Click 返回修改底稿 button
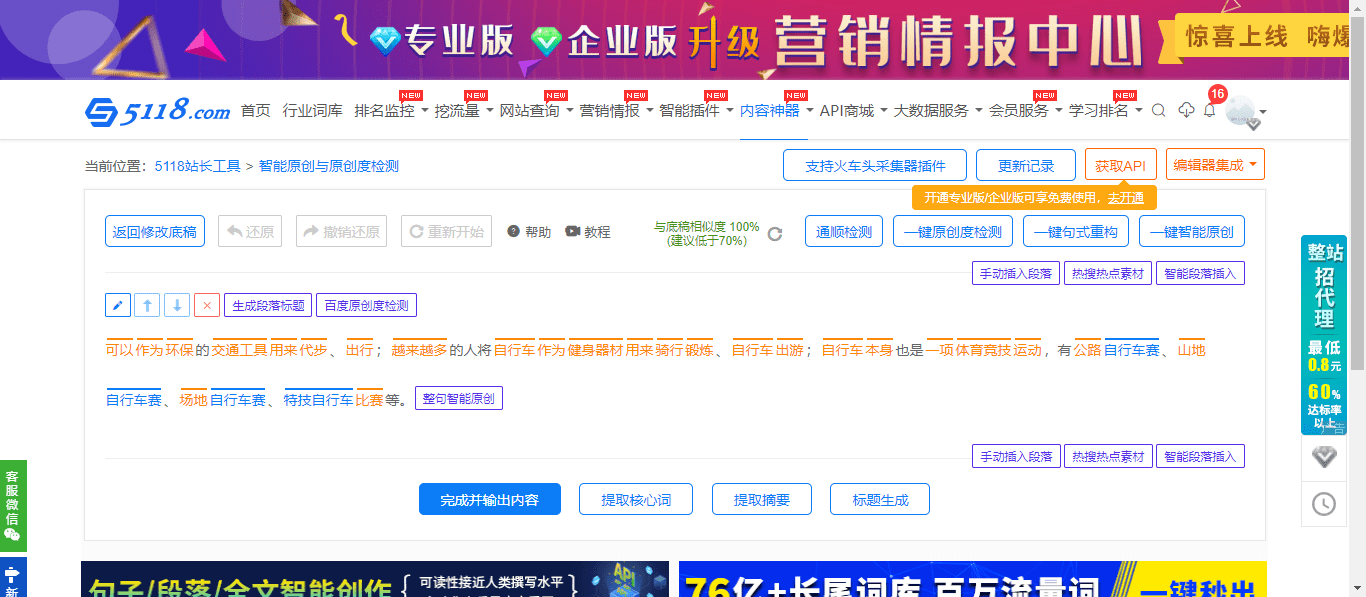This screenshot has height=597, width=1366. pyautogui.click(x=155, y=232)
